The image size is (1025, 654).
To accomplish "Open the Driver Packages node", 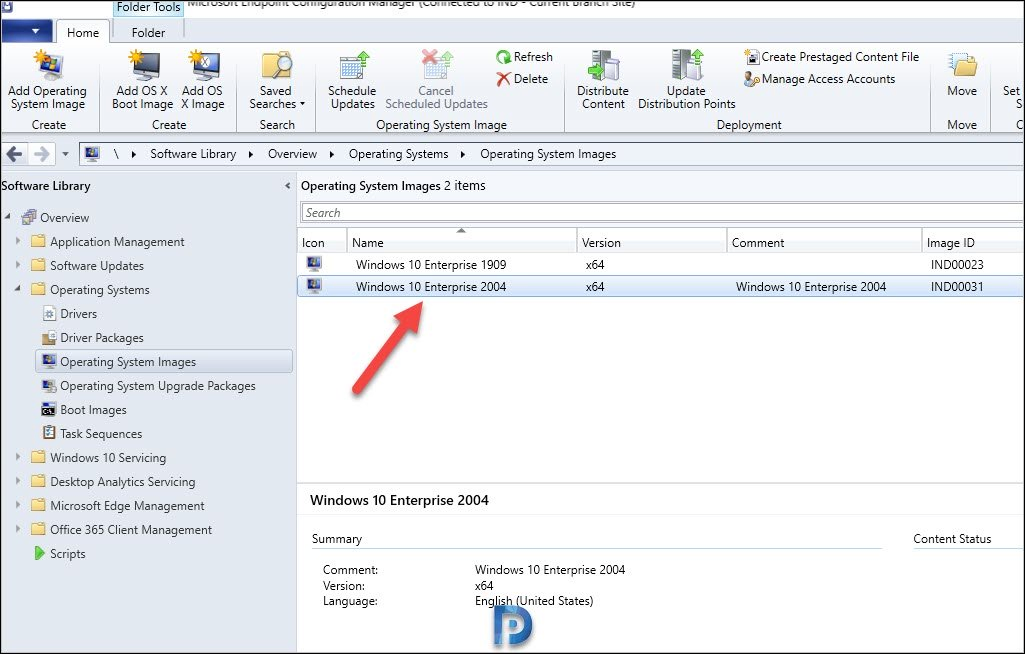I will pos(101,338).
